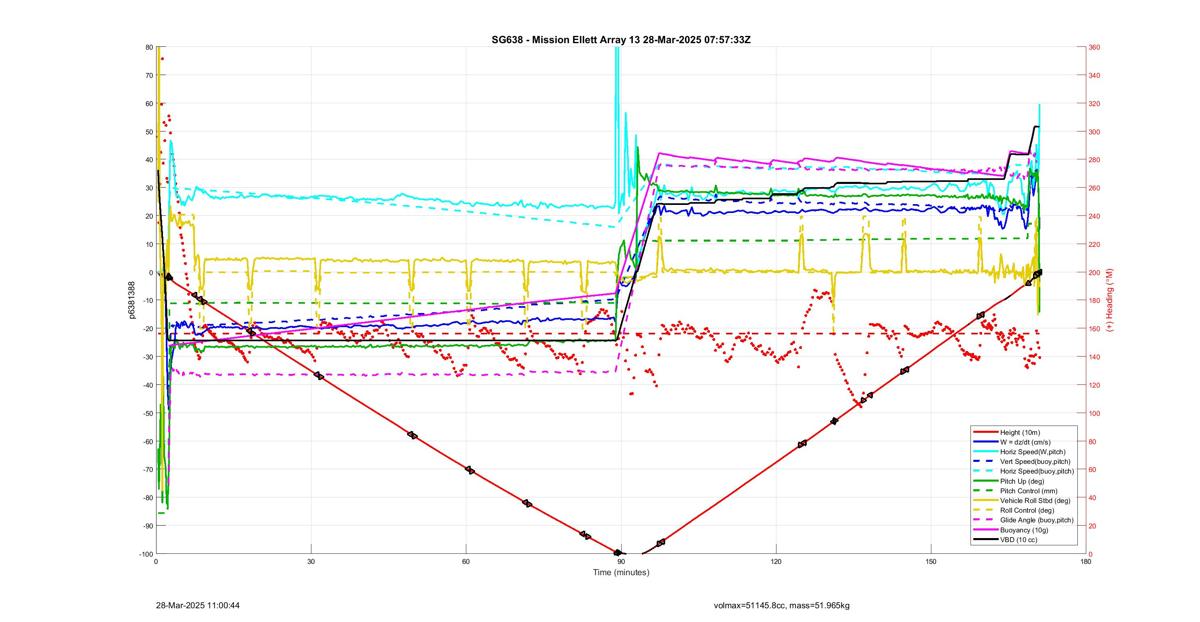1200x622 pixels.
Task: Click the time axis tick label "150"
Action: pyautogui.click(x=931, y=562)
